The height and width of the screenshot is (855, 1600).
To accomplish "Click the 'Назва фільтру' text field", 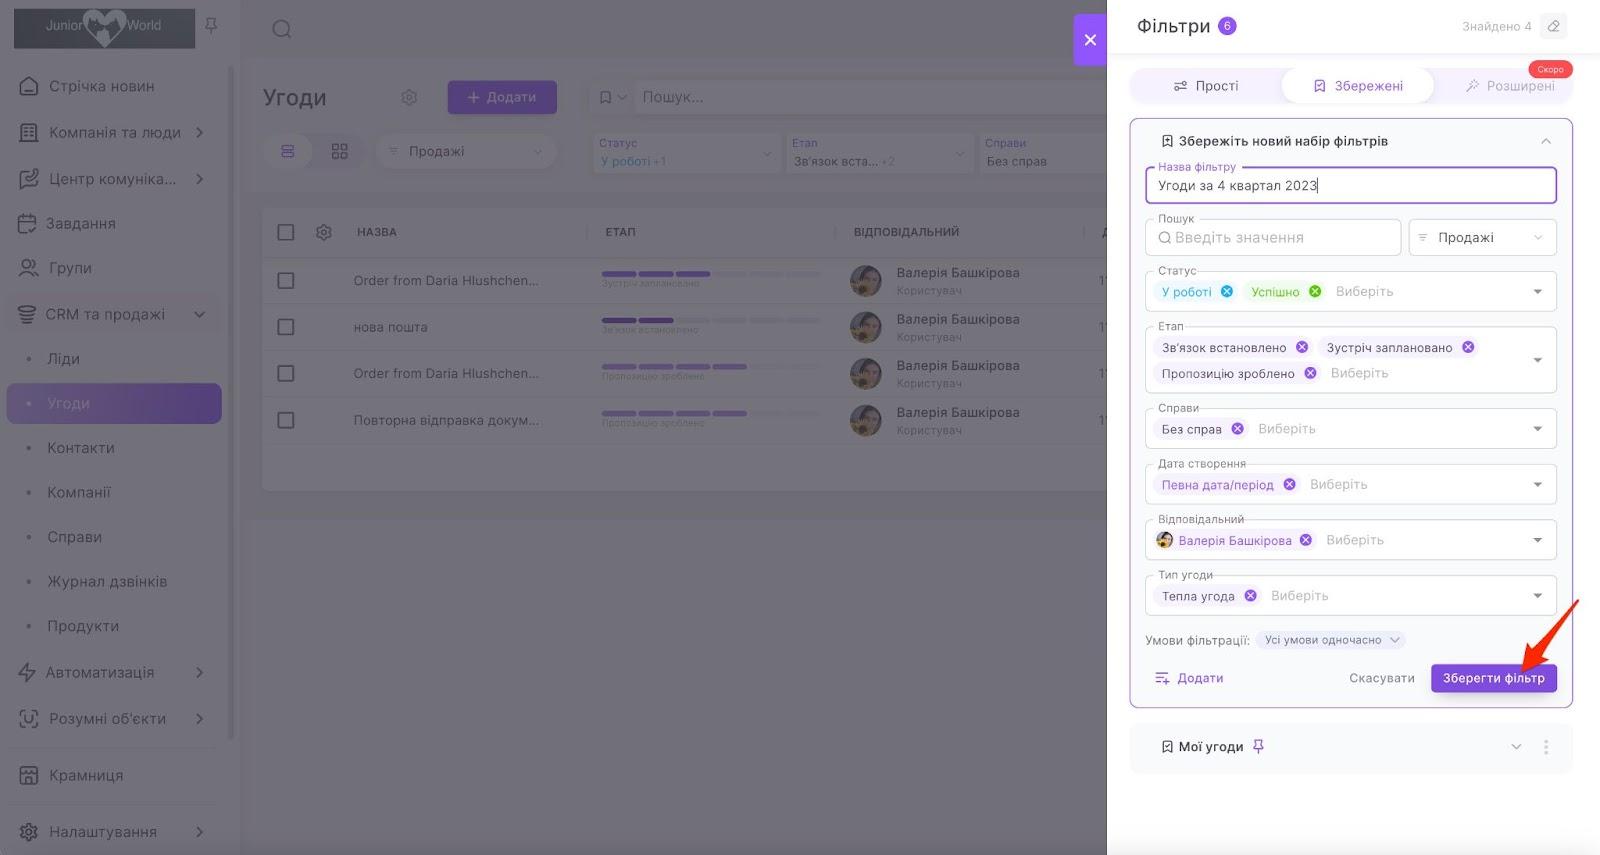I will tap(1350, 185).
